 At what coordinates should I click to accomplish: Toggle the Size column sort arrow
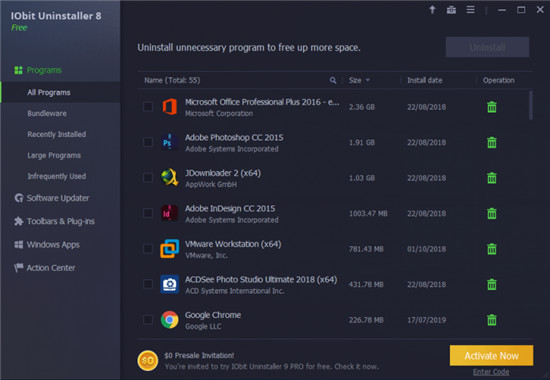pyautogui.click(x=368, y=80)
